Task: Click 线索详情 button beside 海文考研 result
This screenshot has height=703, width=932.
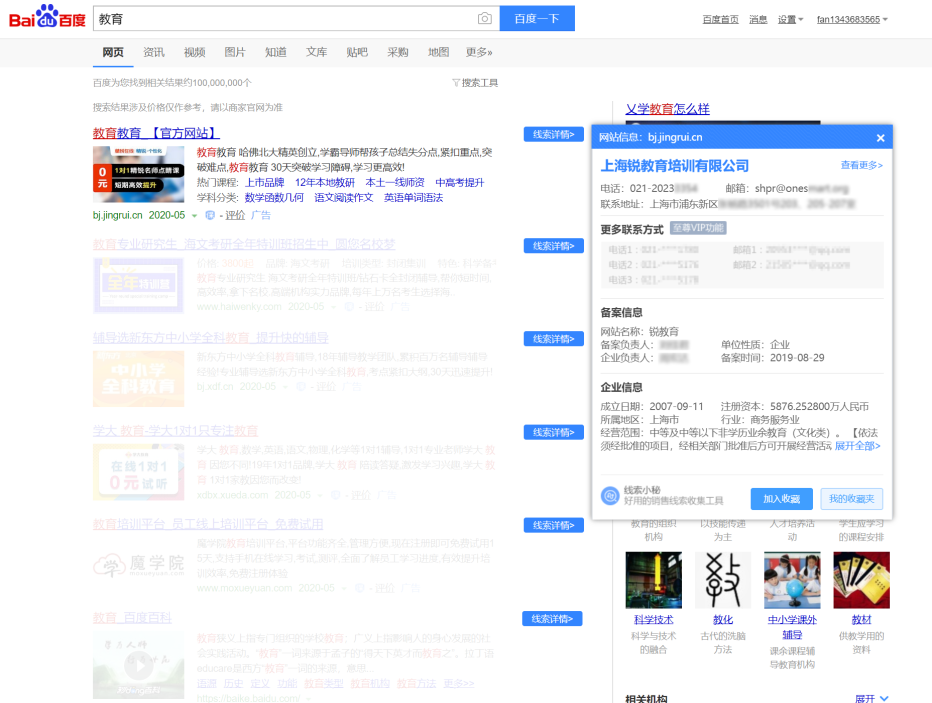Action: coord(553,245)
